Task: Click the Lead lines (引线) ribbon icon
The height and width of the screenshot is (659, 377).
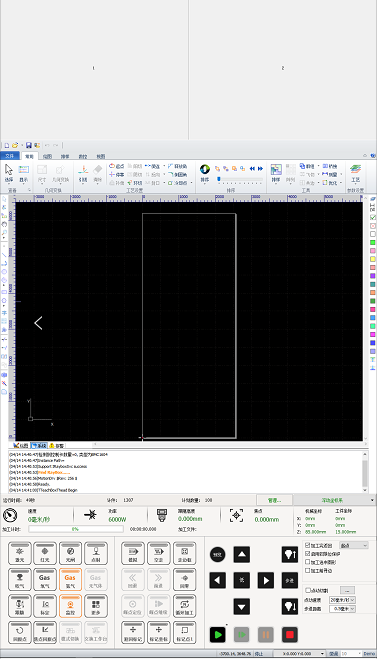Action: pyautogui.click(x=83, y=174)
